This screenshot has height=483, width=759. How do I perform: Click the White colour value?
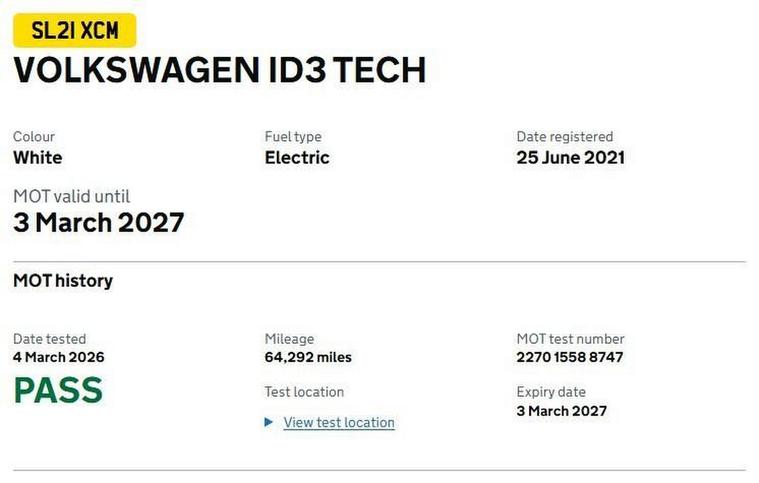pyautogui.click(x=38, y=157)
